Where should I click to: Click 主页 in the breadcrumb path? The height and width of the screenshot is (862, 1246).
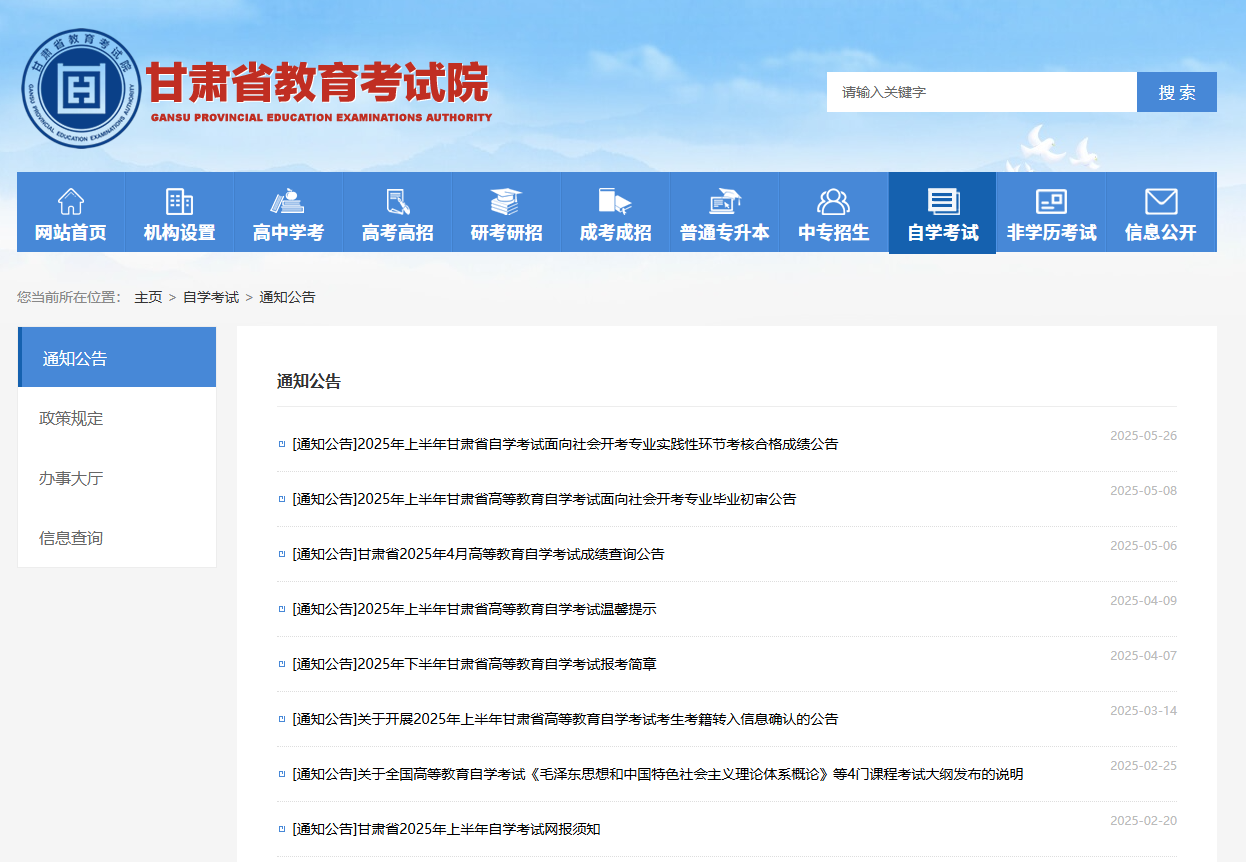tap(148, 297)
